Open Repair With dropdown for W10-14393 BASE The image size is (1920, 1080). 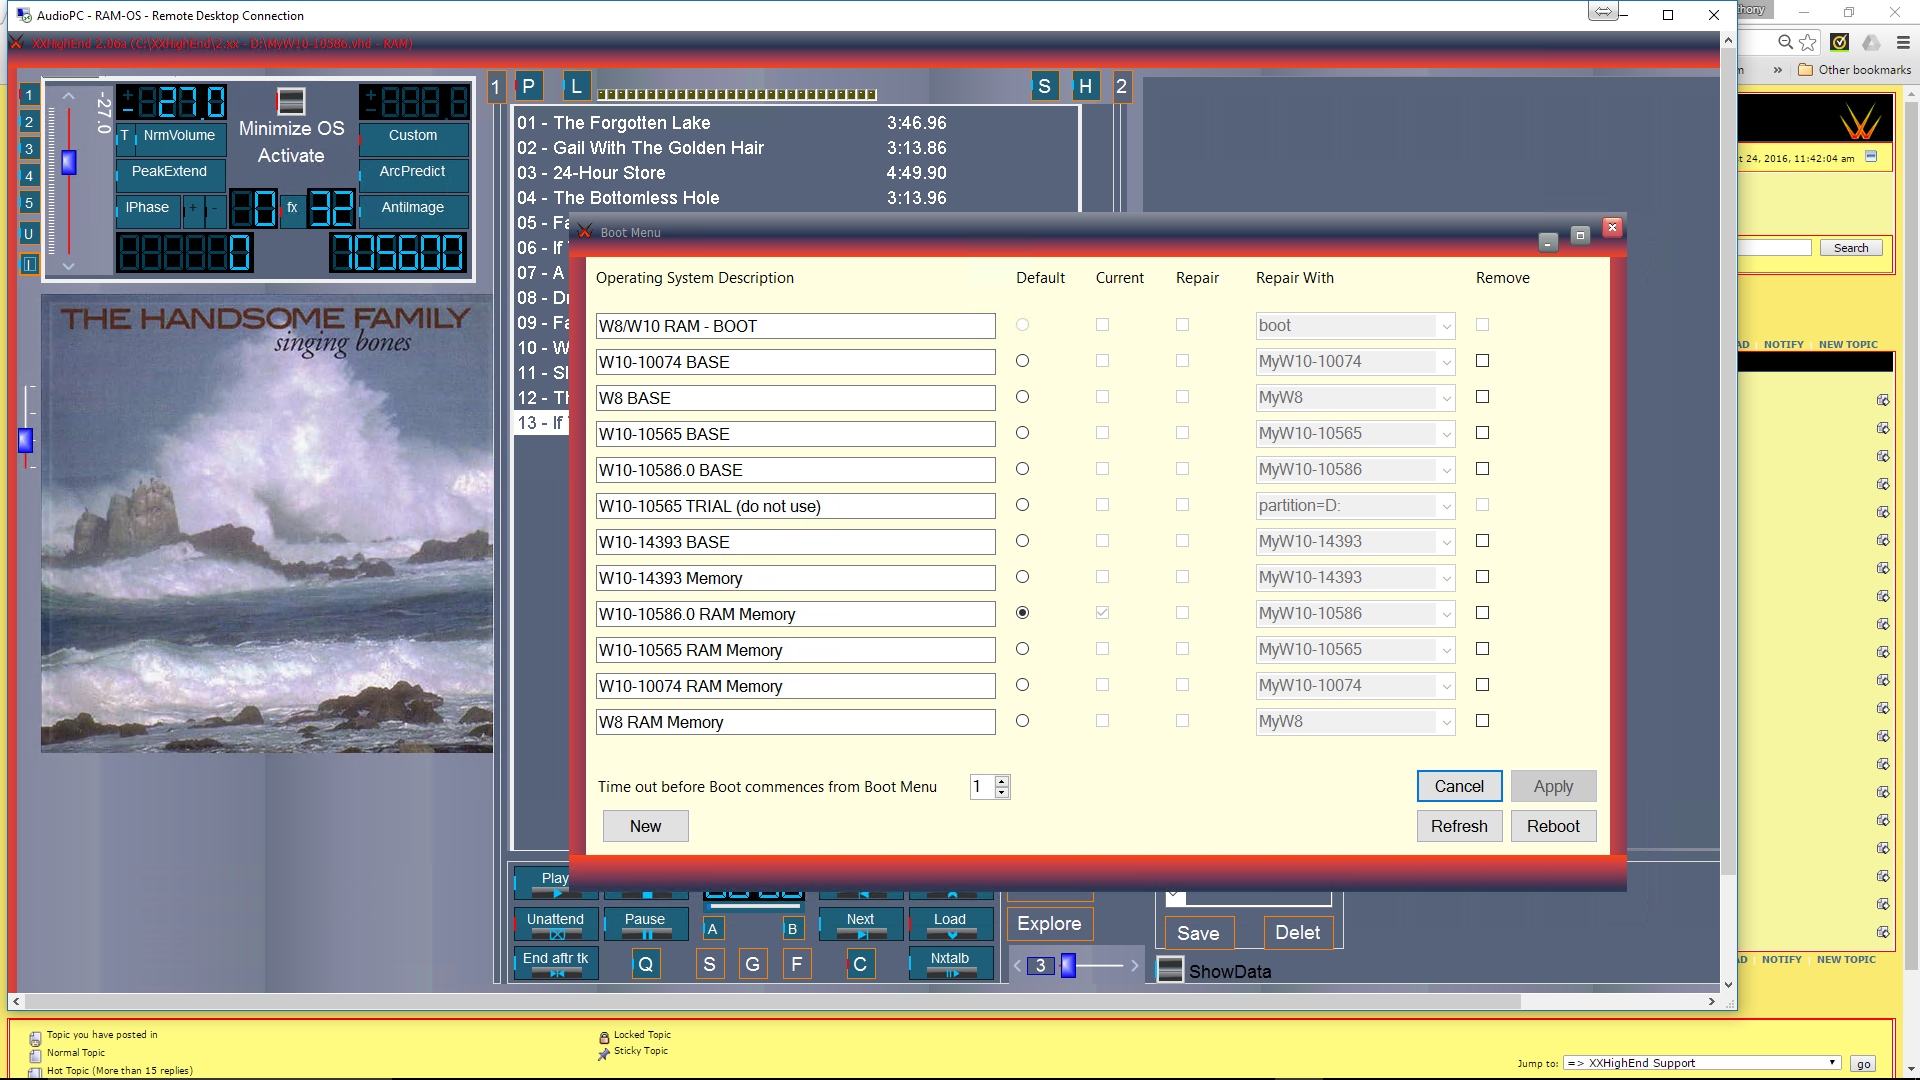point(1355,542)
